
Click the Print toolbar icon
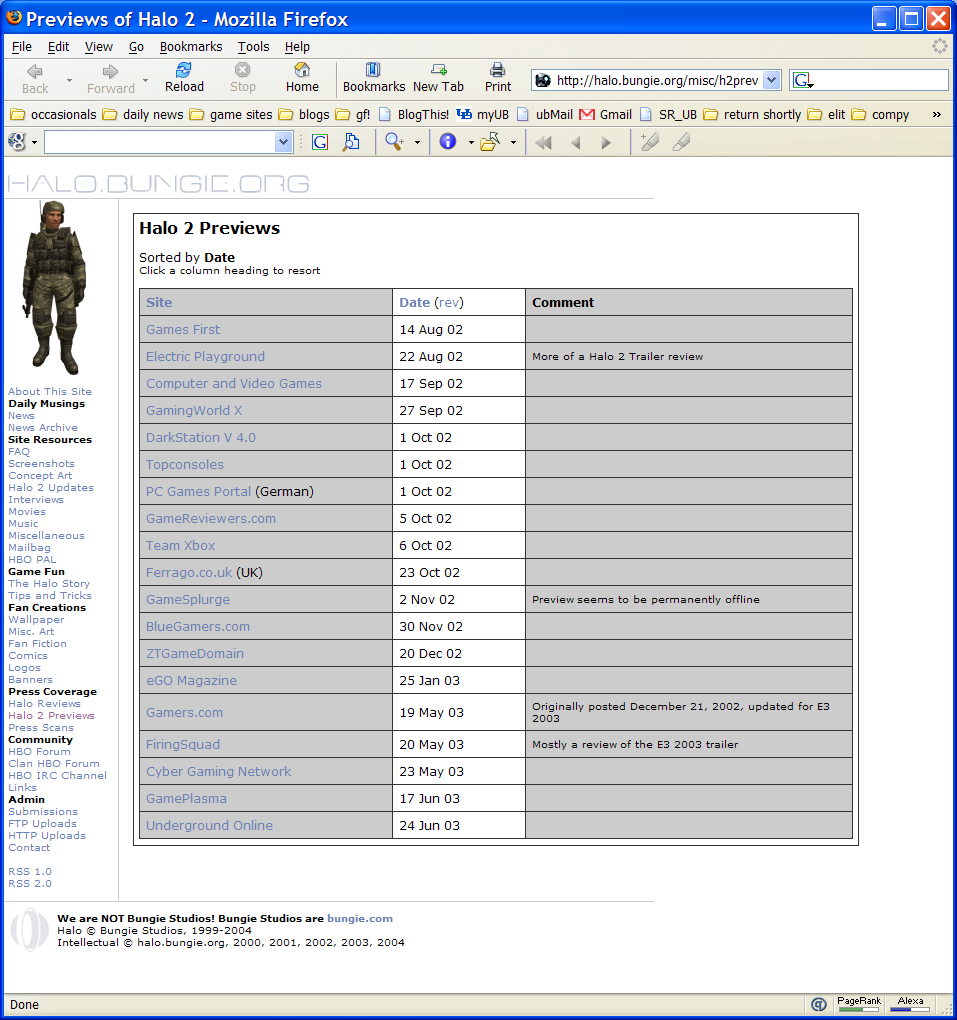[x=498, y=77]
